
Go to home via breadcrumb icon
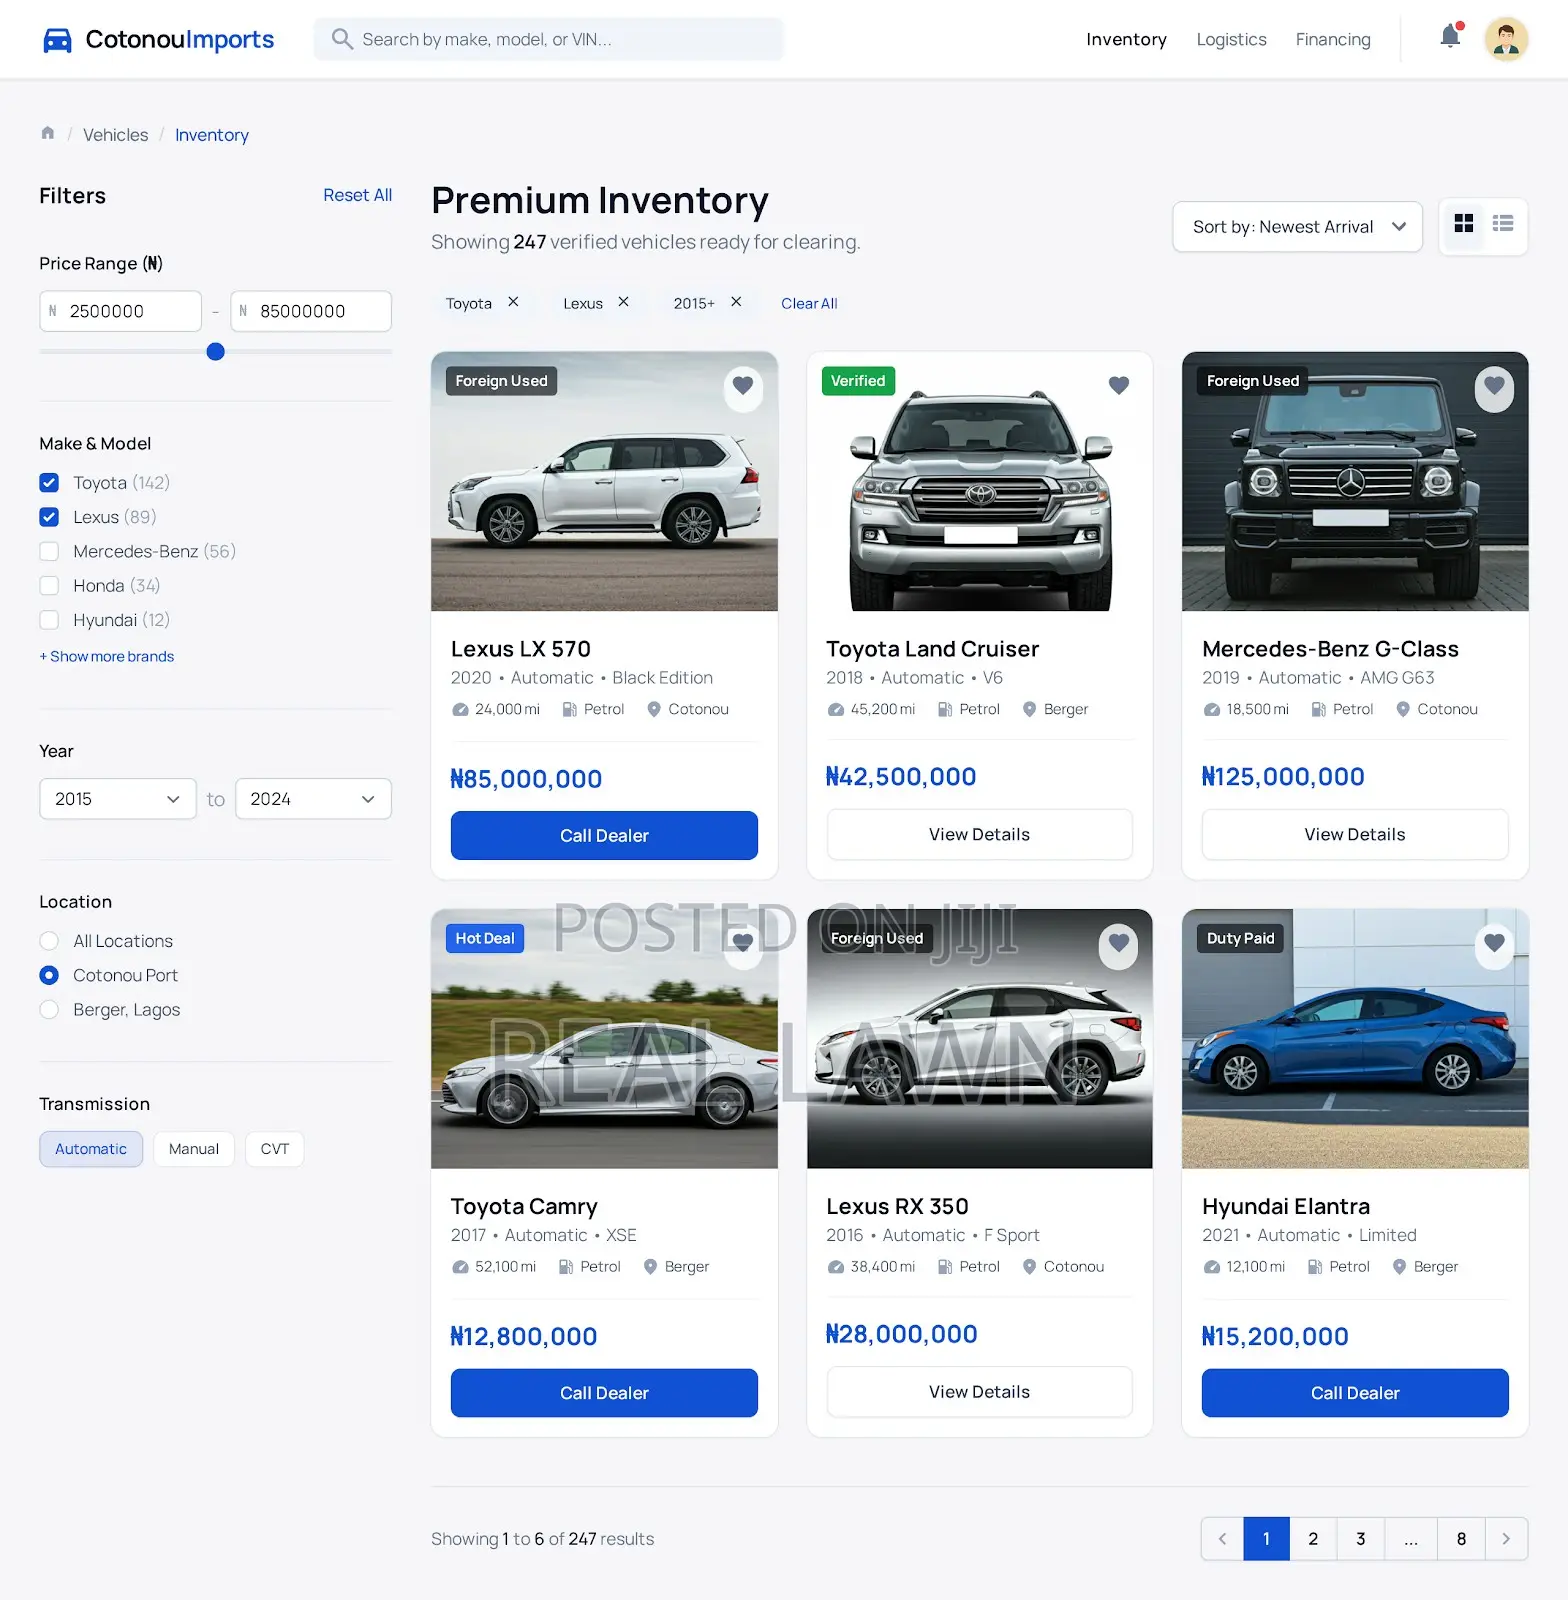47,133
